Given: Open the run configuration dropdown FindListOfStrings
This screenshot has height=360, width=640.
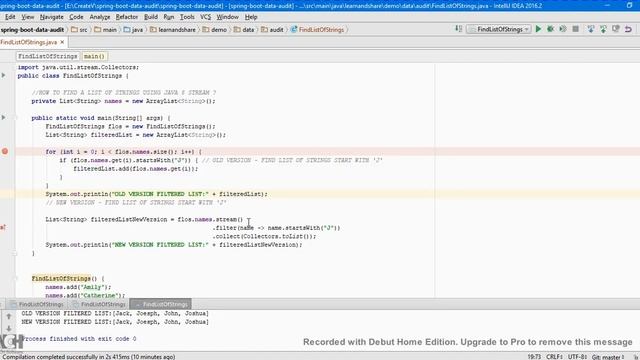Looking at the screenshot, I should (499, 29).
